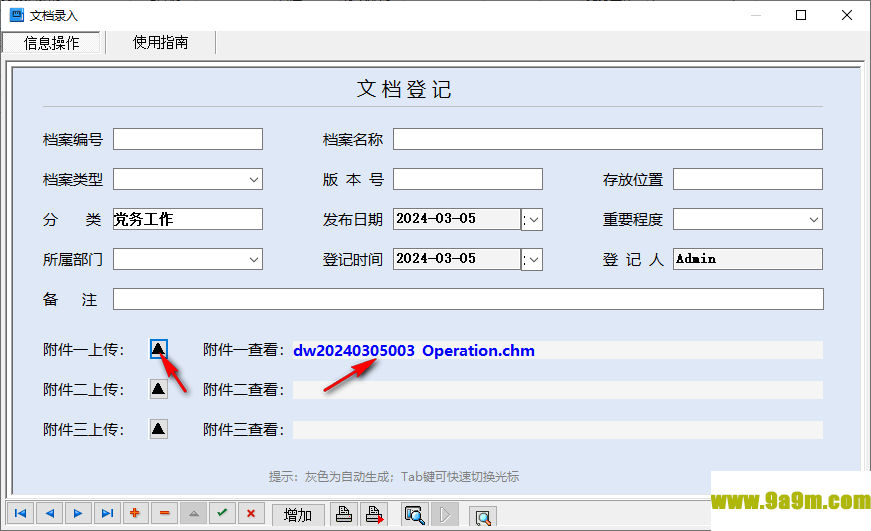The width and height of the screenshot is (871, 531).
Task: Click the red X cancel edit icon
Action: pyautogui.click(x=252, y=513)
